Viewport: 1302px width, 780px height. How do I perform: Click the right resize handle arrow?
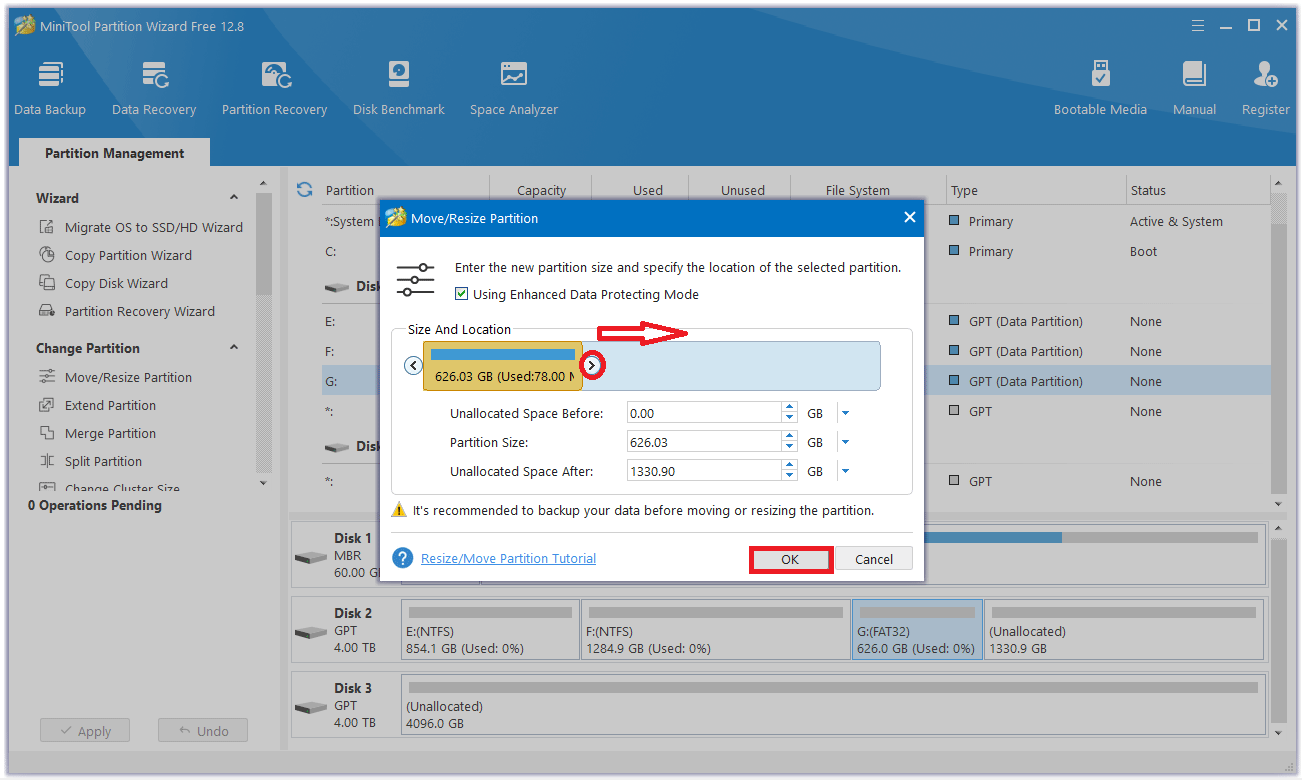click(593, 366)
